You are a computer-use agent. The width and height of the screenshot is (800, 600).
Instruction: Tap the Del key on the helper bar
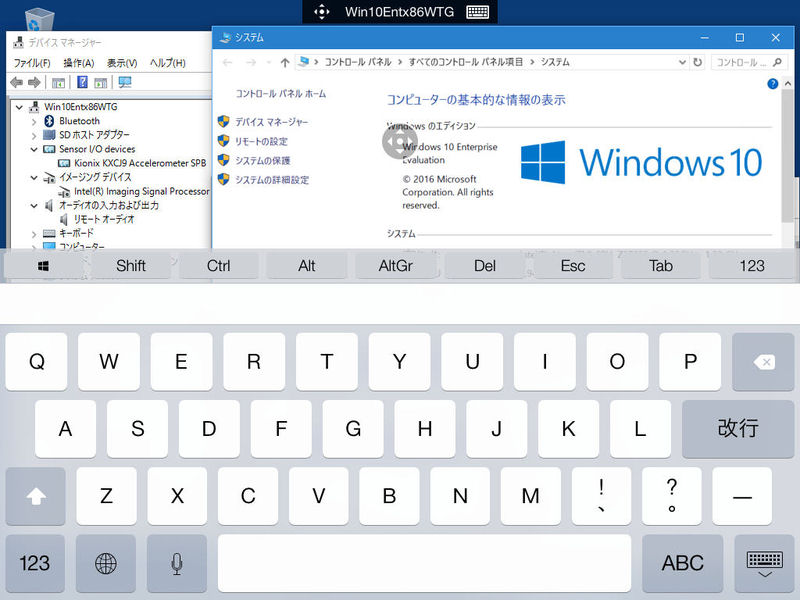coord(485,266)
